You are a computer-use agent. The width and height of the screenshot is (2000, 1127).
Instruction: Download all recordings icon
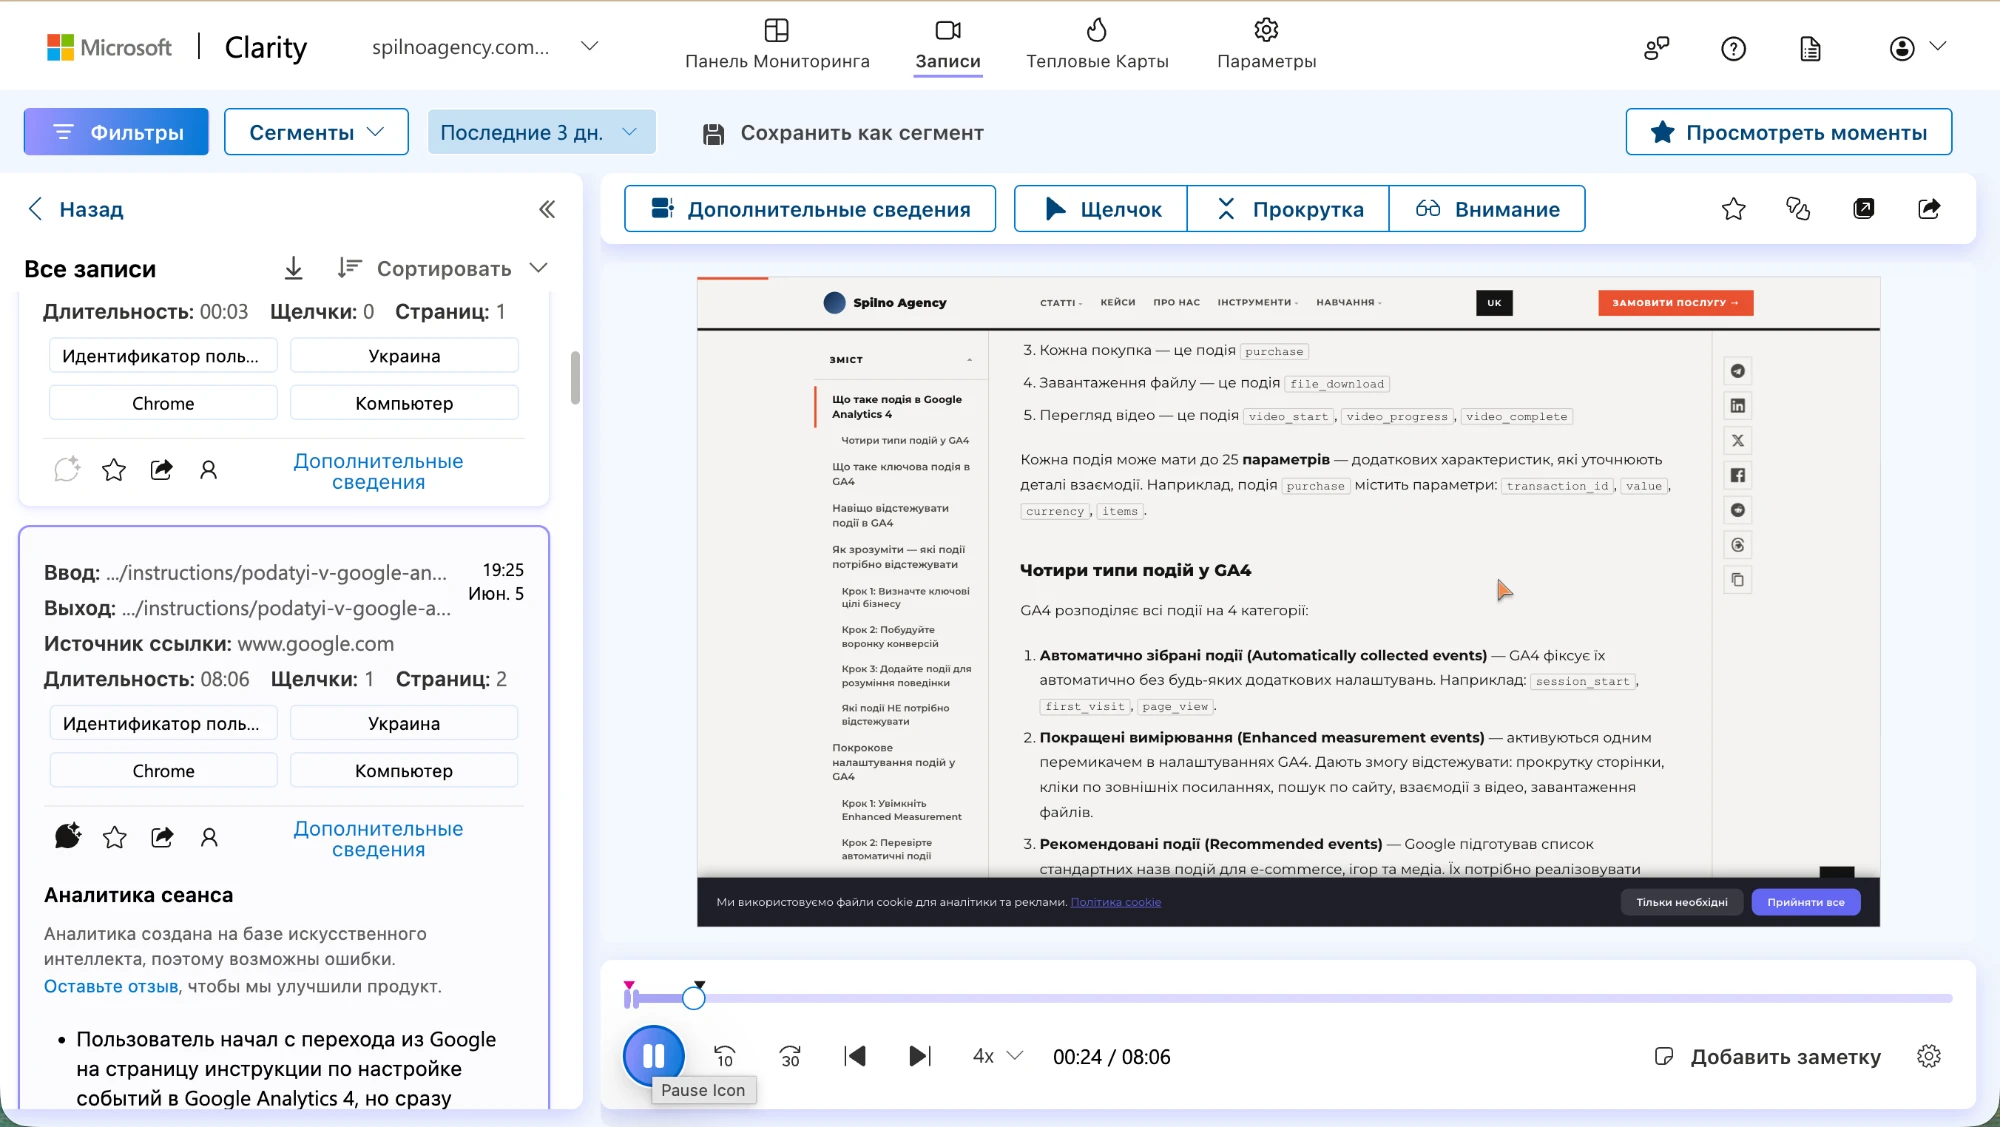(x=293, y=268)
